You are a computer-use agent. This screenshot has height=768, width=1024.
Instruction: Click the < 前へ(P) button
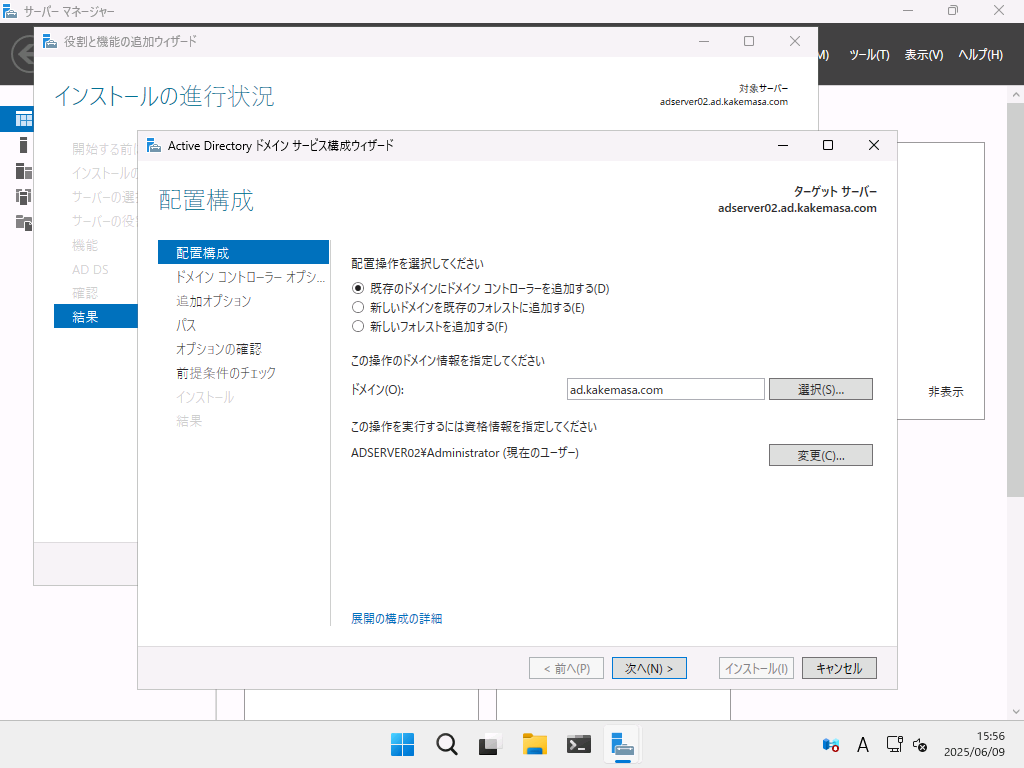pos(566,668)
